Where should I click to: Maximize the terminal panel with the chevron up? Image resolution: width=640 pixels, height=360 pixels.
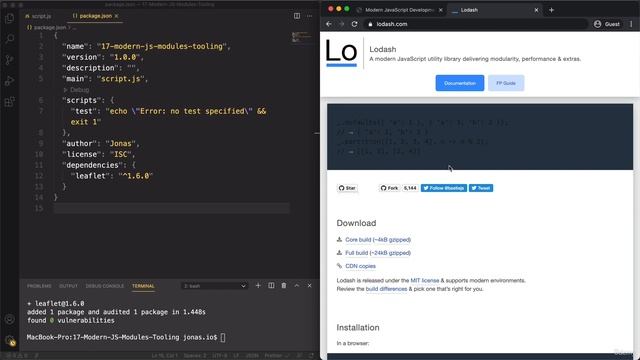pyautogui.click(x=297, y=286)
